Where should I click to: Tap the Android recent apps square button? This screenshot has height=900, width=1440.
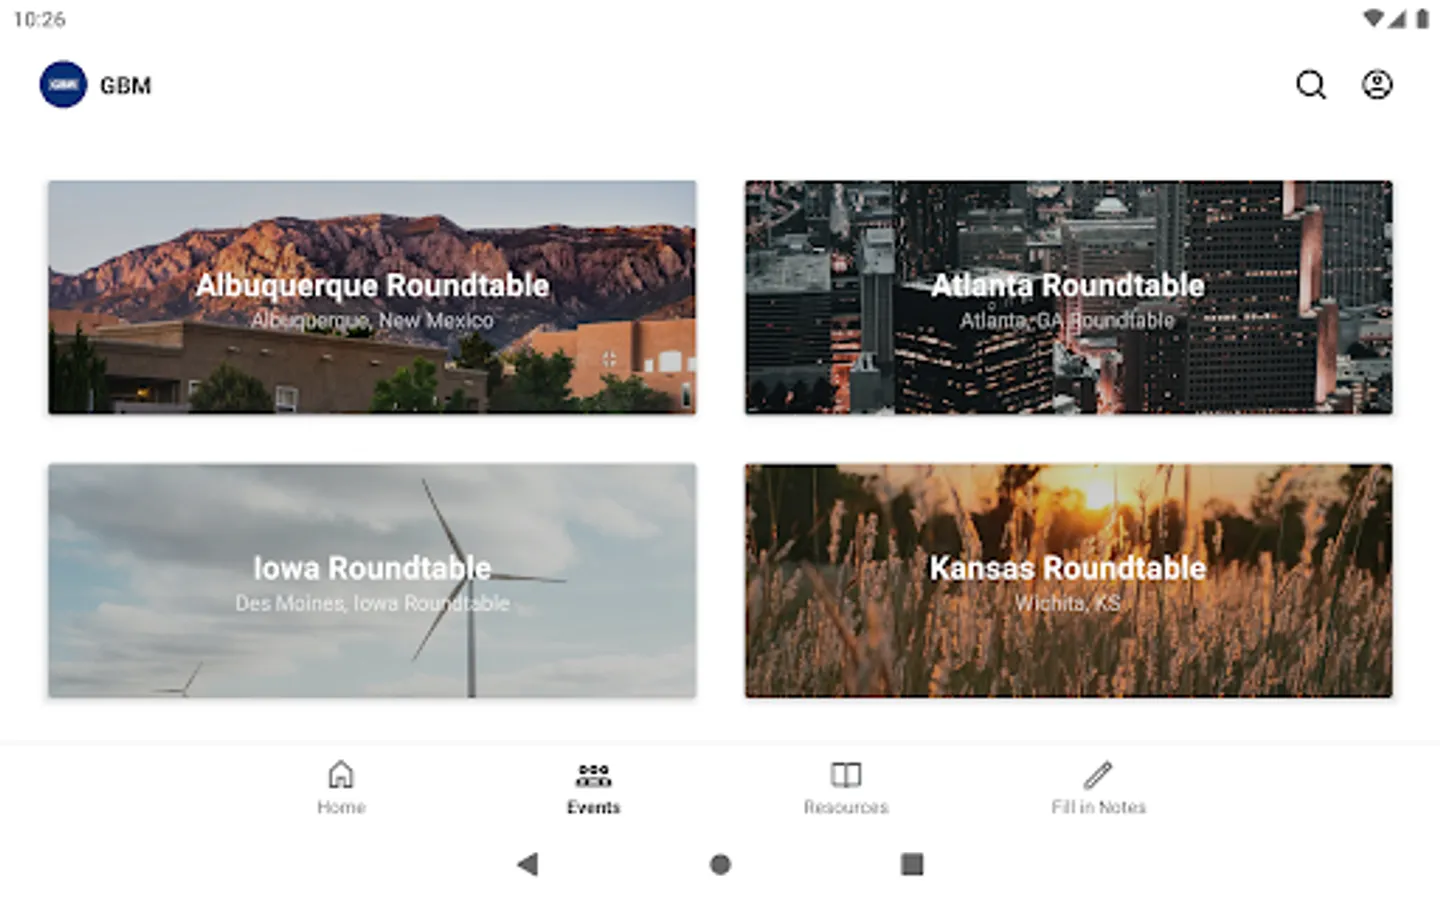pos(912,864)
